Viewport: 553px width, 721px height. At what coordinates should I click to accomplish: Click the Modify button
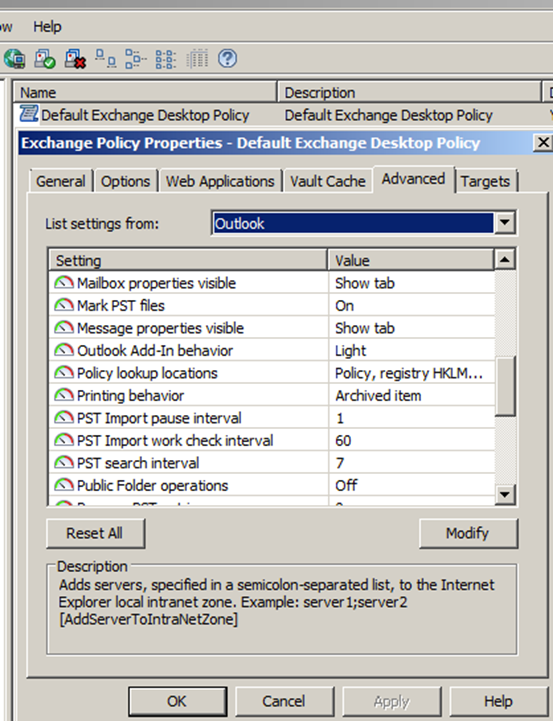point(468,533)
